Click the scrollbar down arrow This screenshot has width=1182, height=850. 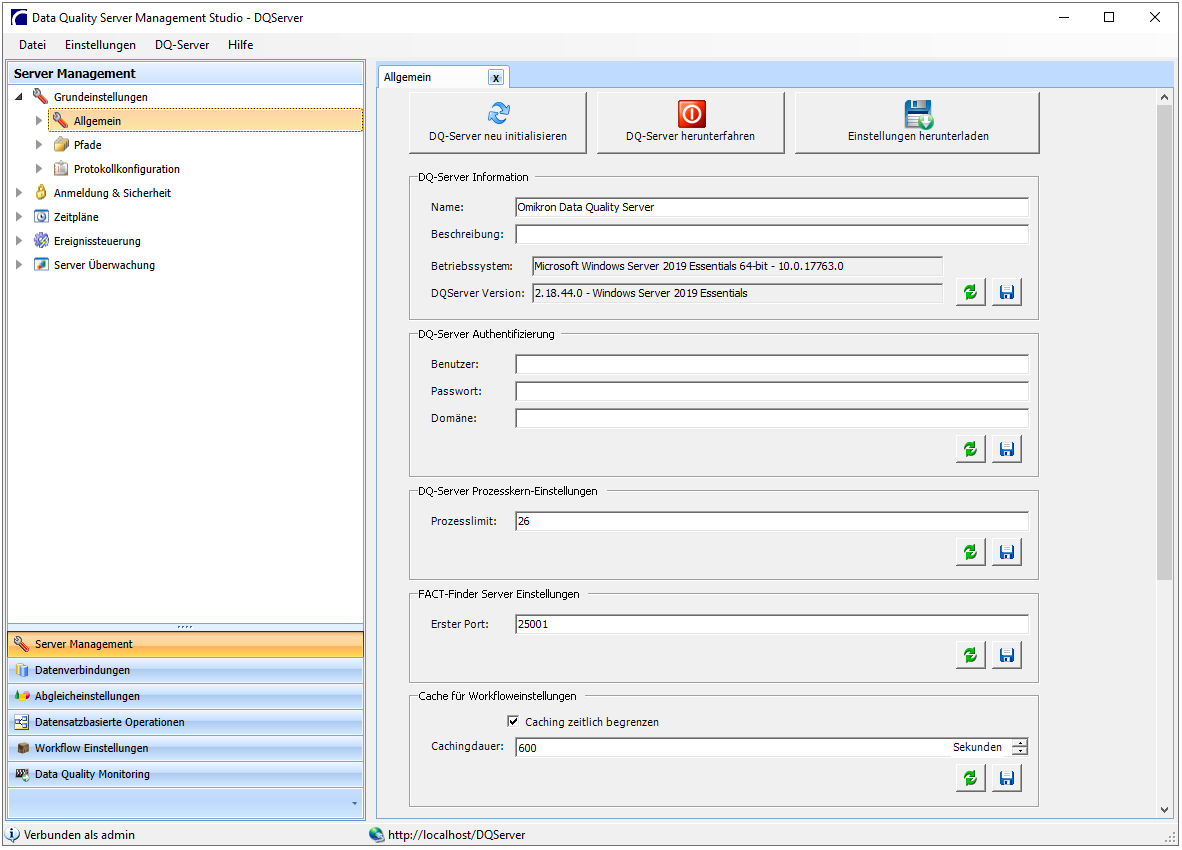click(1165, 810)
